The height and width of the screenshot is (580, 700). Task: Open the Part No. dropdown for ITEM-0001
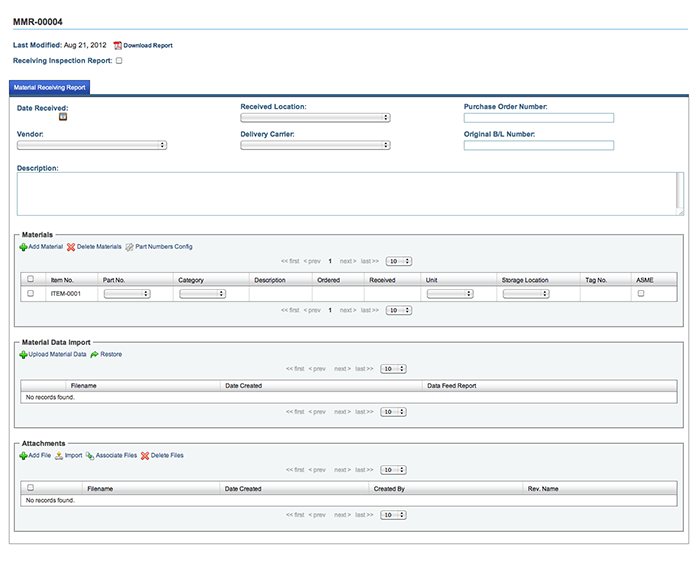(127, 294)
